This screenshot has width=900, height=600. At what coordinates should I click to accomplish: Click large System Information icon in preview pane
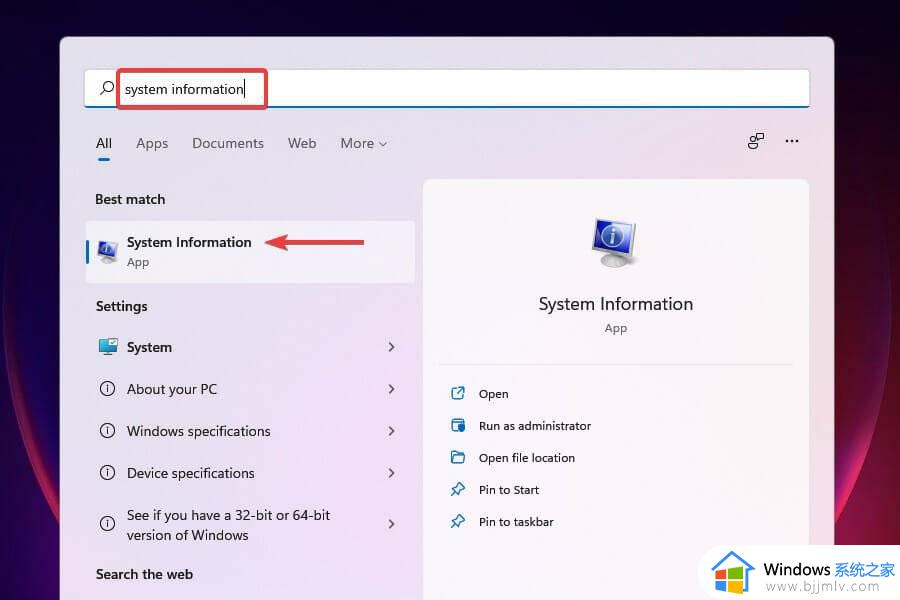[x=615, y=243]
